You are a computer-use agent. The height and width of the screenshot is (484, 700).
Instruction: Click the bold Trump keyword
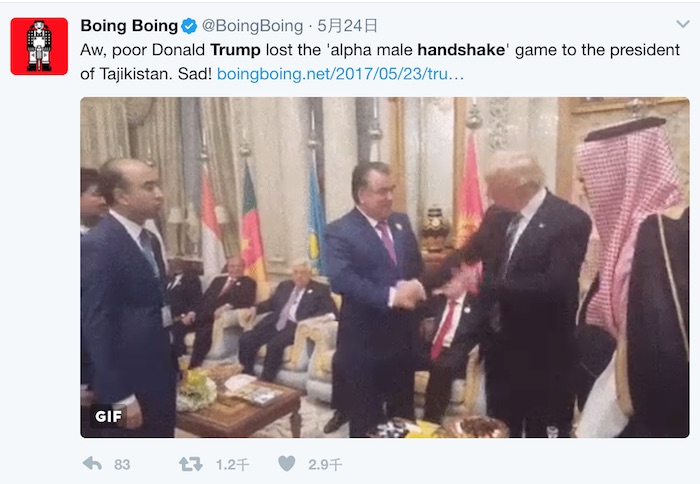(x=235, y=50)
